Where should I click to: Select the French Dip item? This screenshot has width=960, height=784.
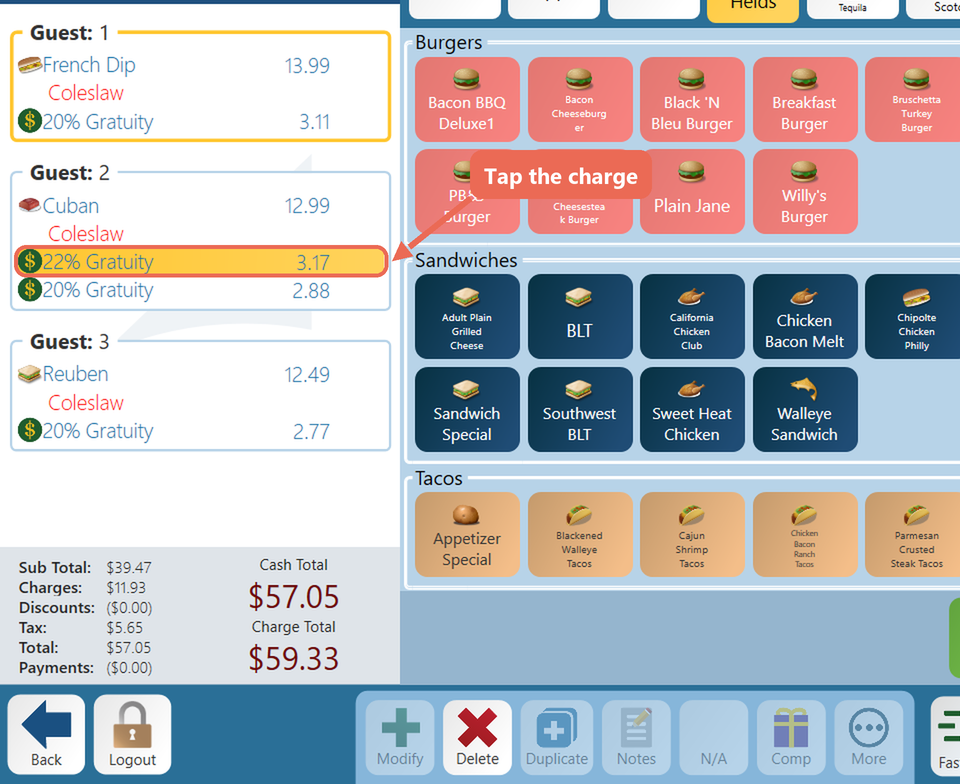pos(201,65)
